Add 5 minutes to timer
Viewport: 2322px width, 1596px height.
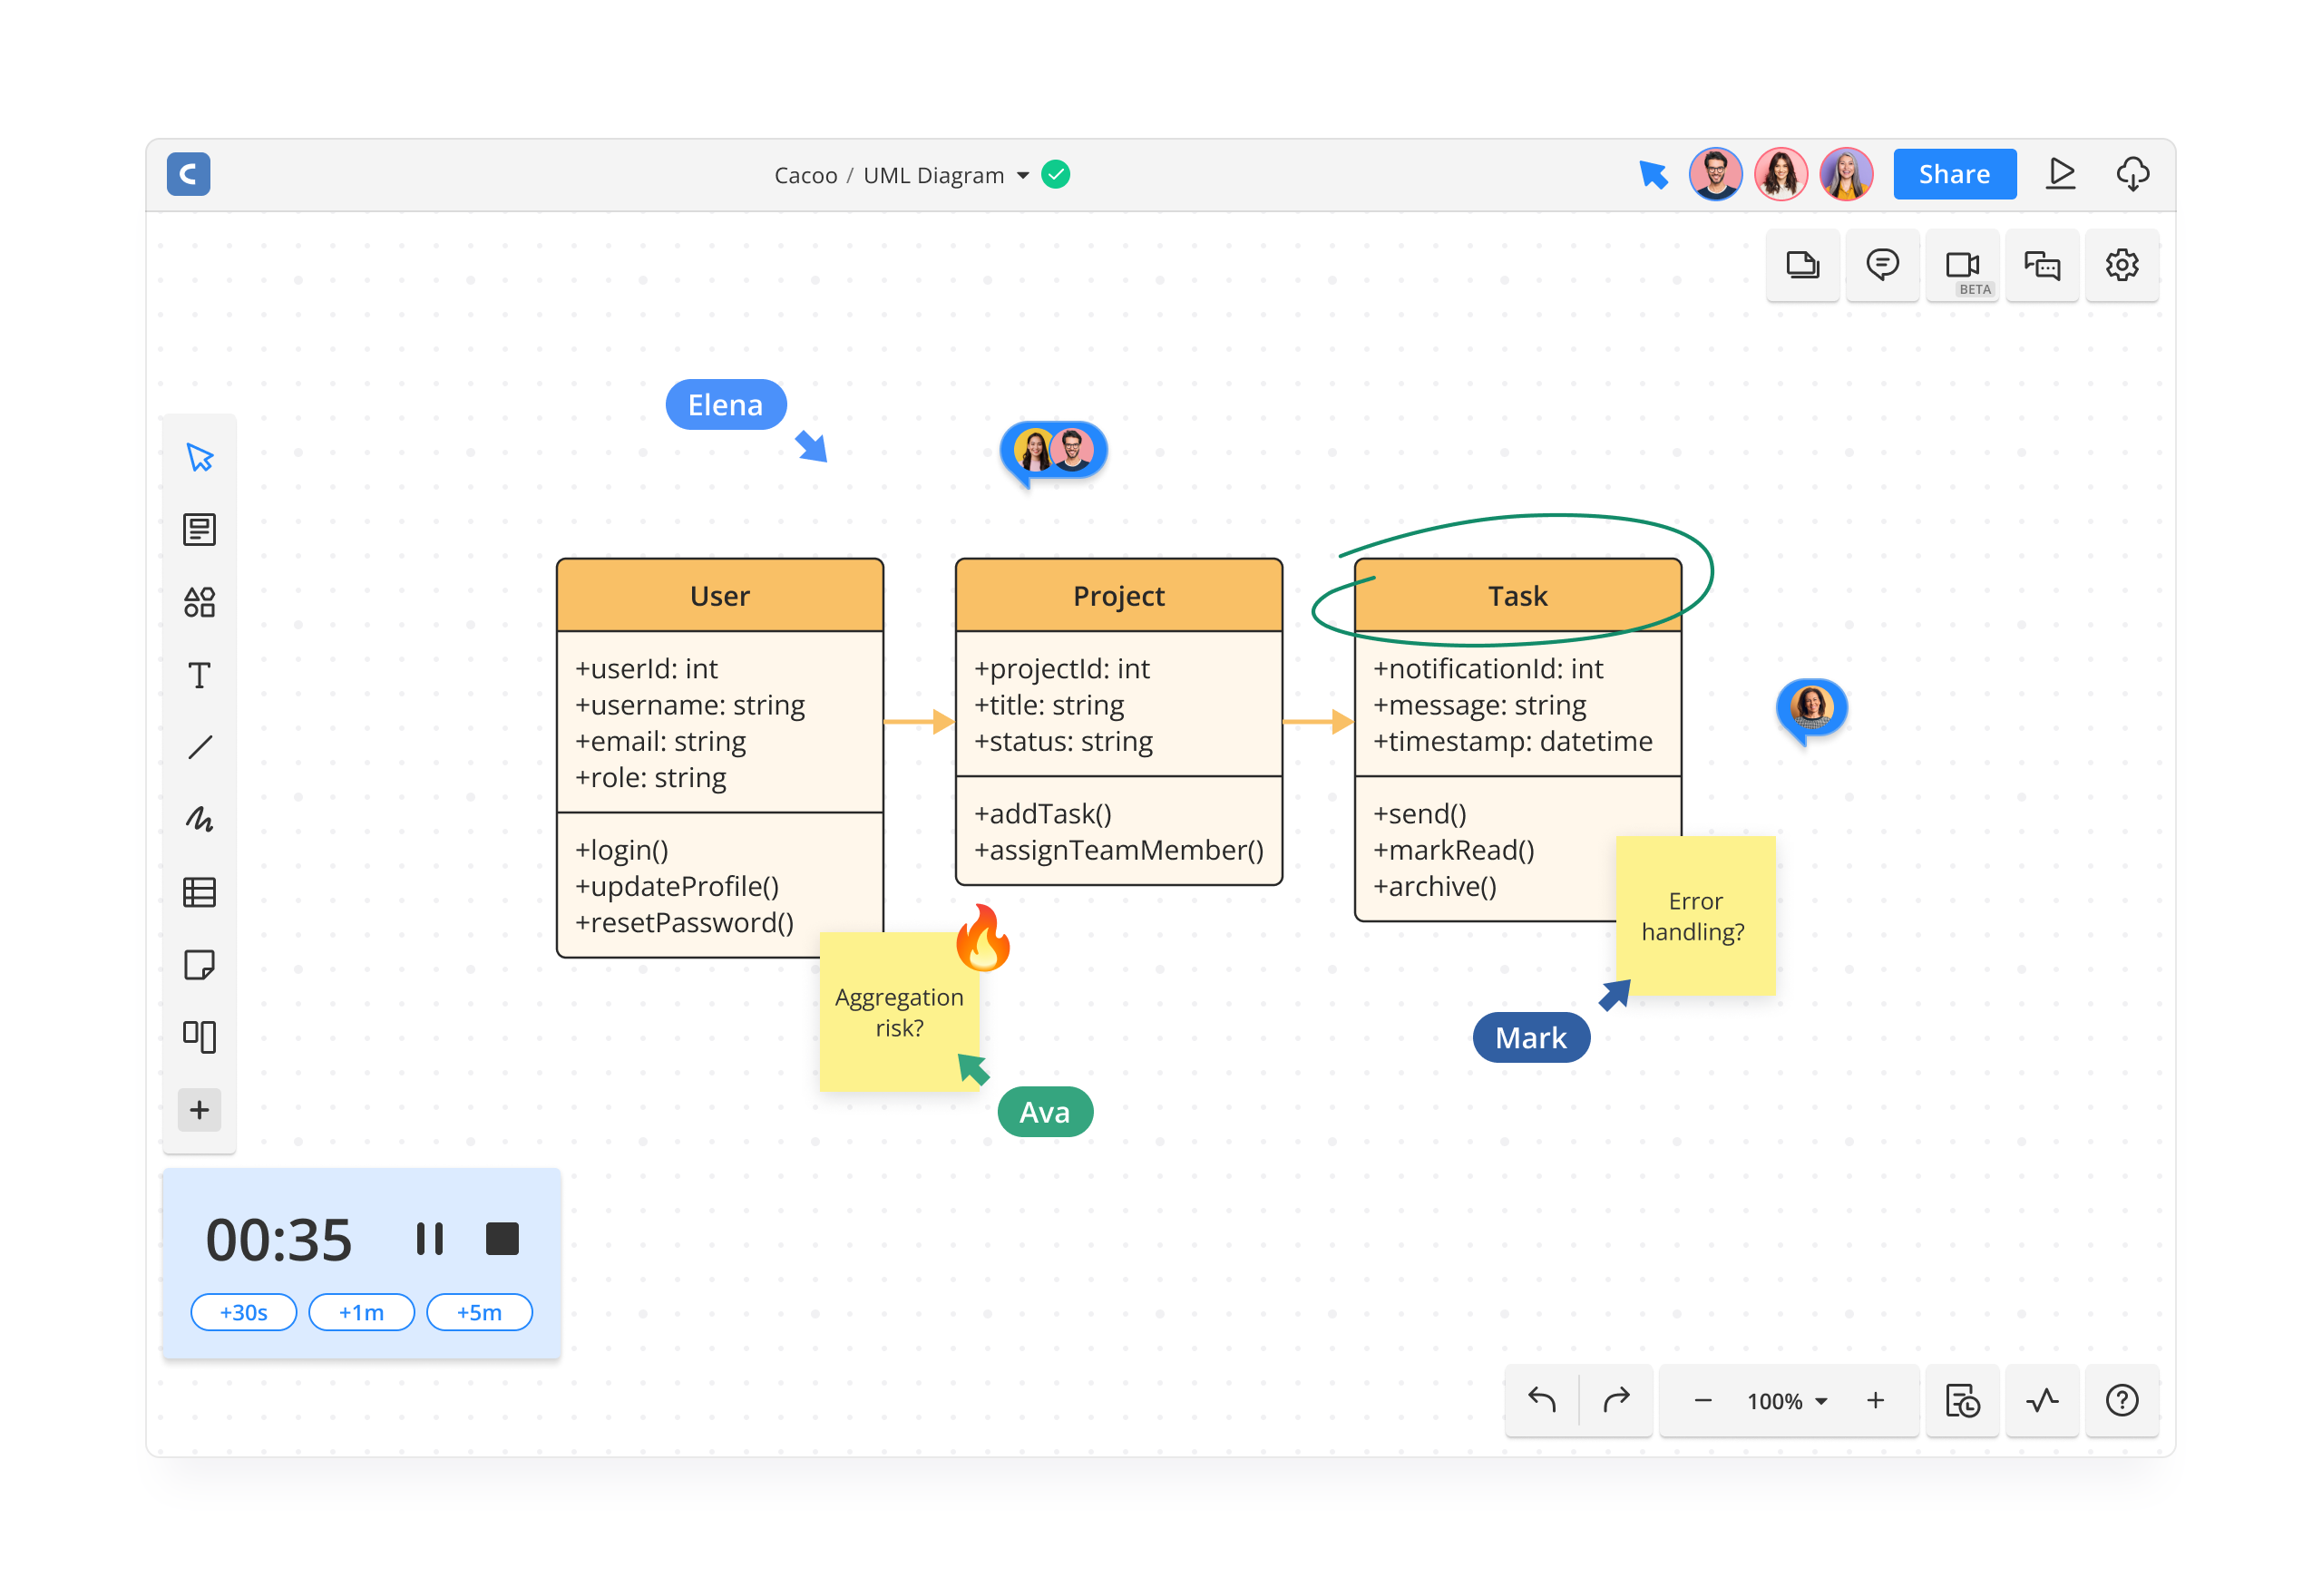click(x=479, y=1312)
